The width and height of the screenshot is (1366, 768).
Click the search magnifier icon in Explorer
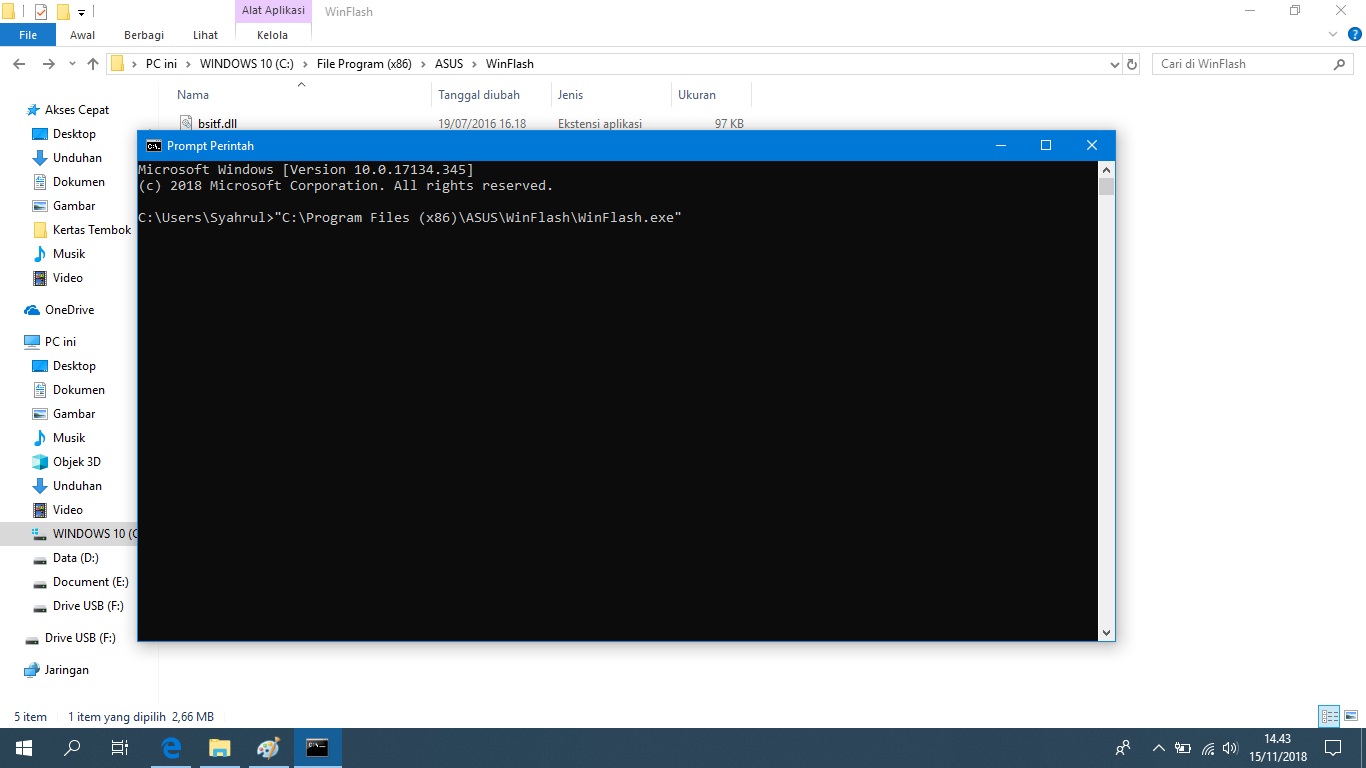[x=1340, y=64]
